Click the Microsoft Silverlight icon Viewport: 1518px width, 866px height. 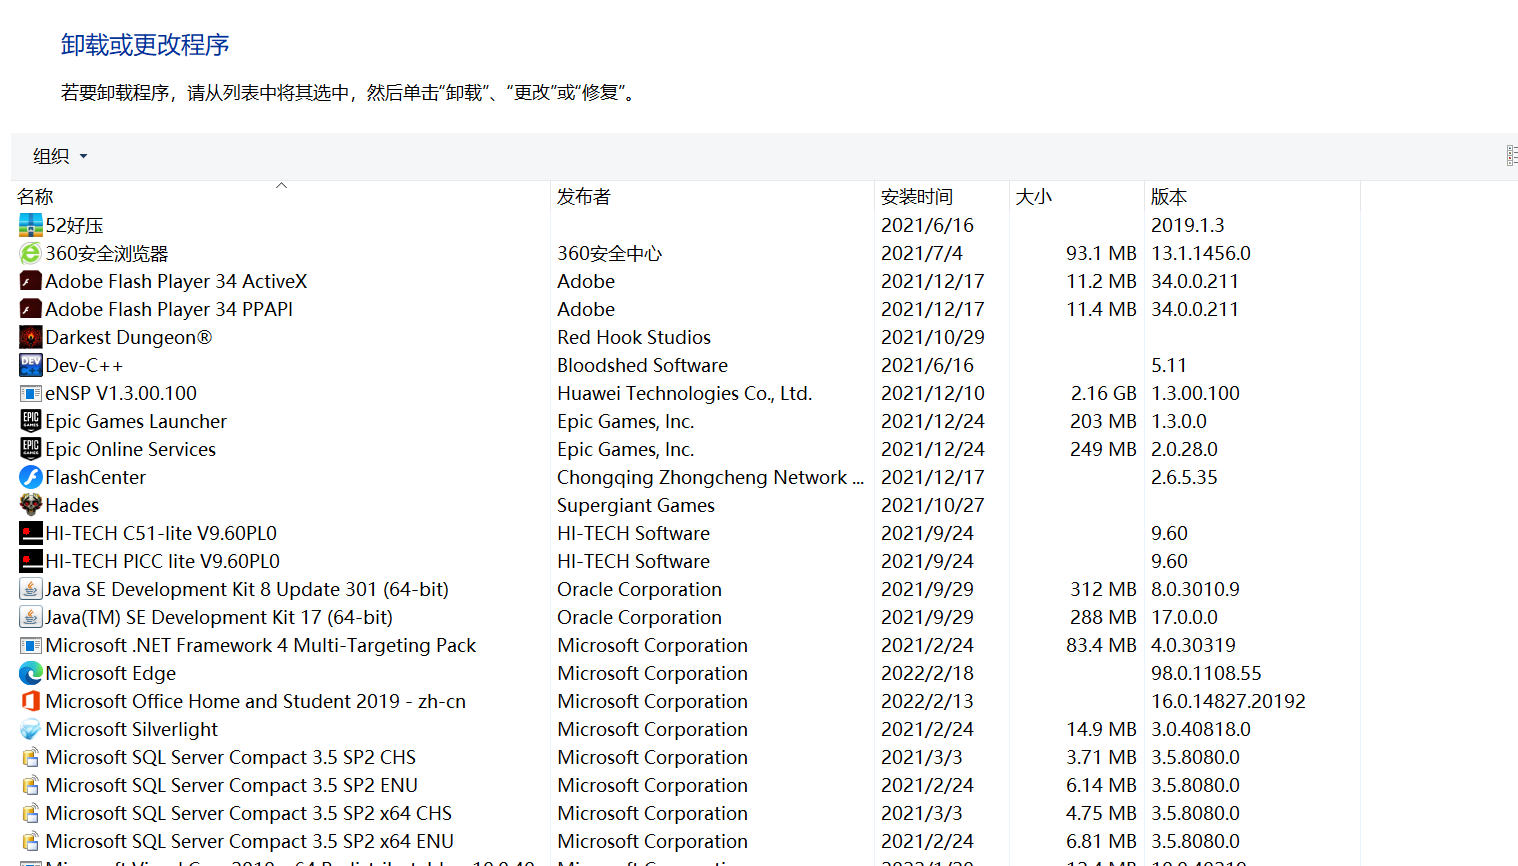click(x=31, y=729)
